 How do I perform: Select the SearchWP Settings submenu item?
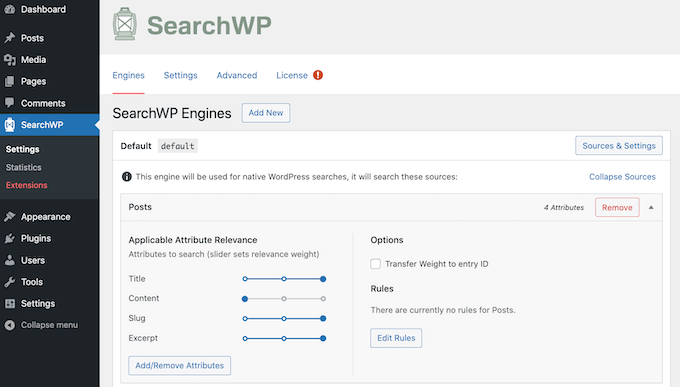[23, 149]
